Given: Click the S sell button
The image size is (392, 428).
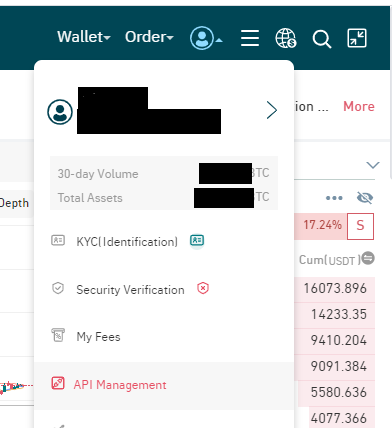Looking at the screenshot, I should tap(360, 226).
